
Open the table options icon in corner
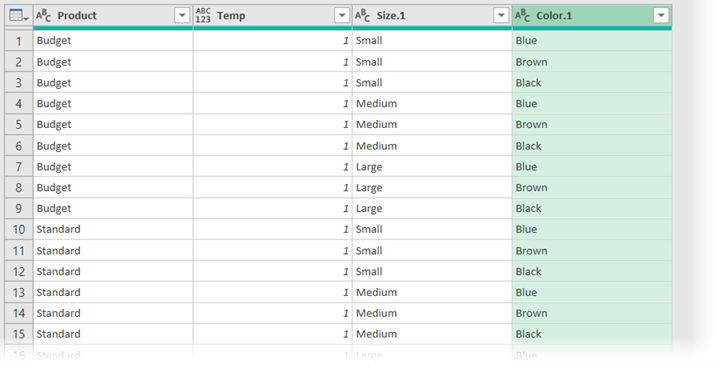(x=19, y=16)
